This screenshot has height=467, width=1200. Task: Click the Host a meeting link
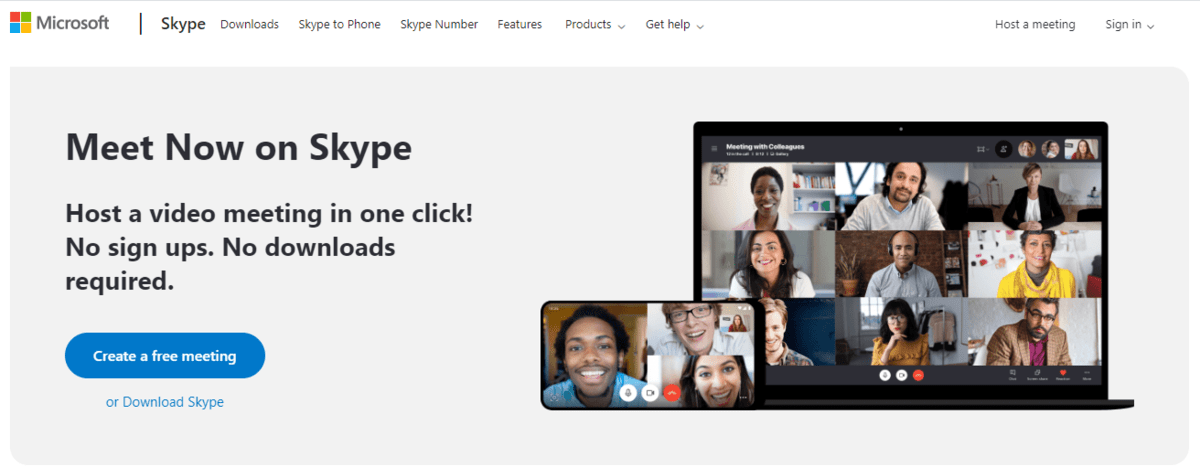[x=1035, y=24]
